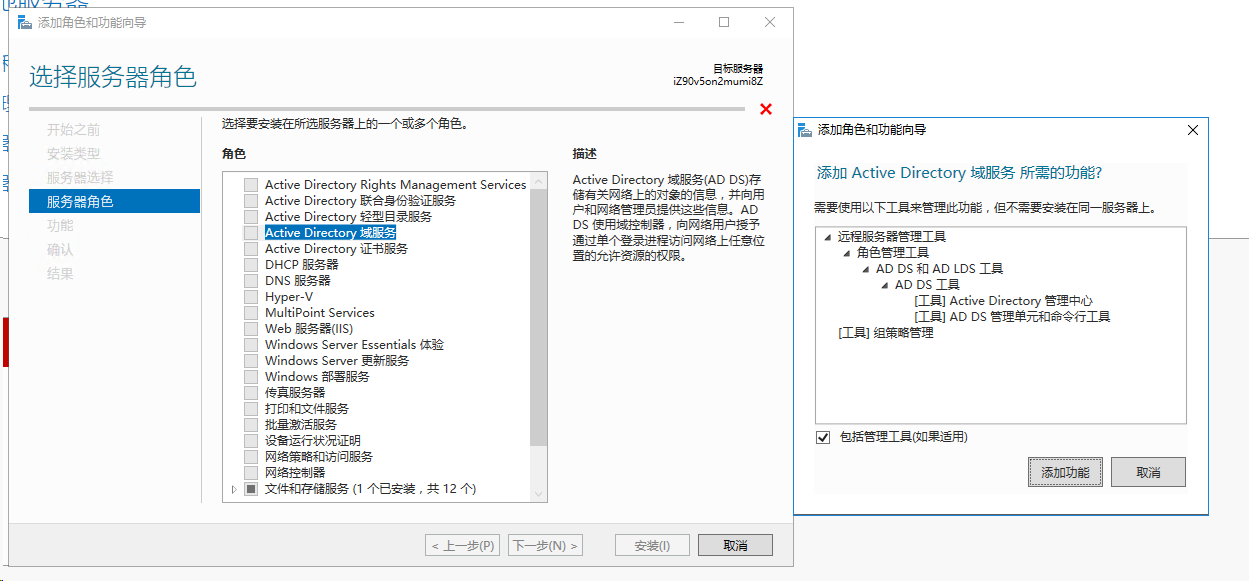The width and height of the screenshot is (1249, 581).
Task: Go to the 服务器选择 wizard step
Action: [x=80, y=177]
